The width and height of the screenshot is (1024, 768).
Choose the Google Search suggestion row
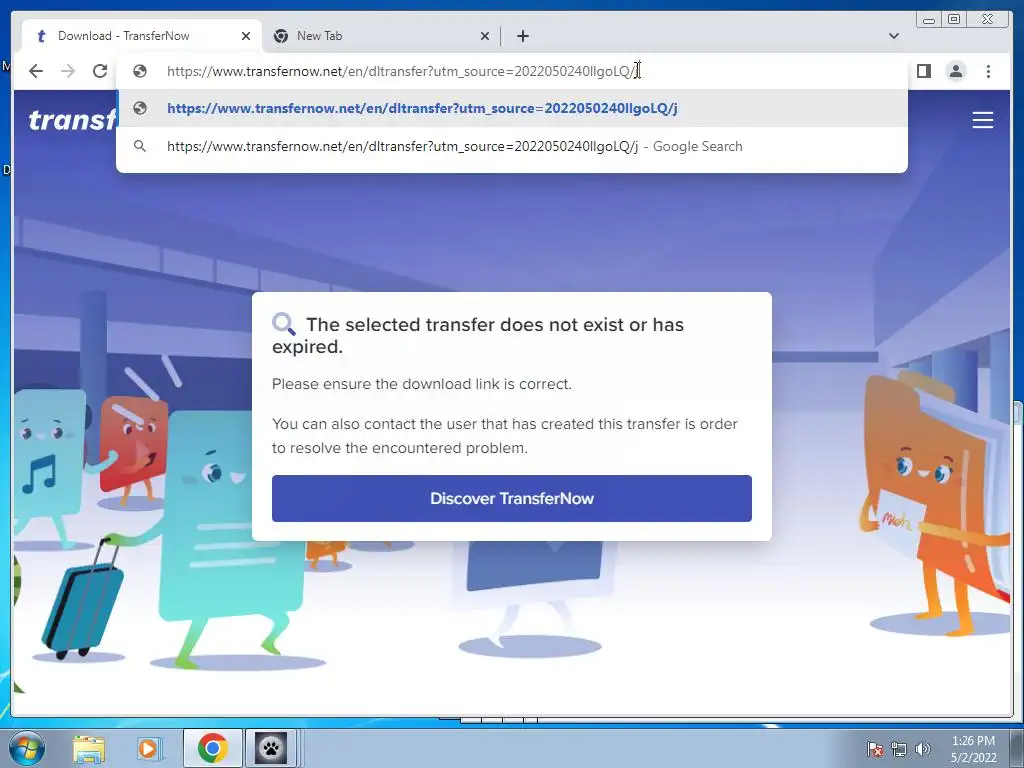[512, 146]
